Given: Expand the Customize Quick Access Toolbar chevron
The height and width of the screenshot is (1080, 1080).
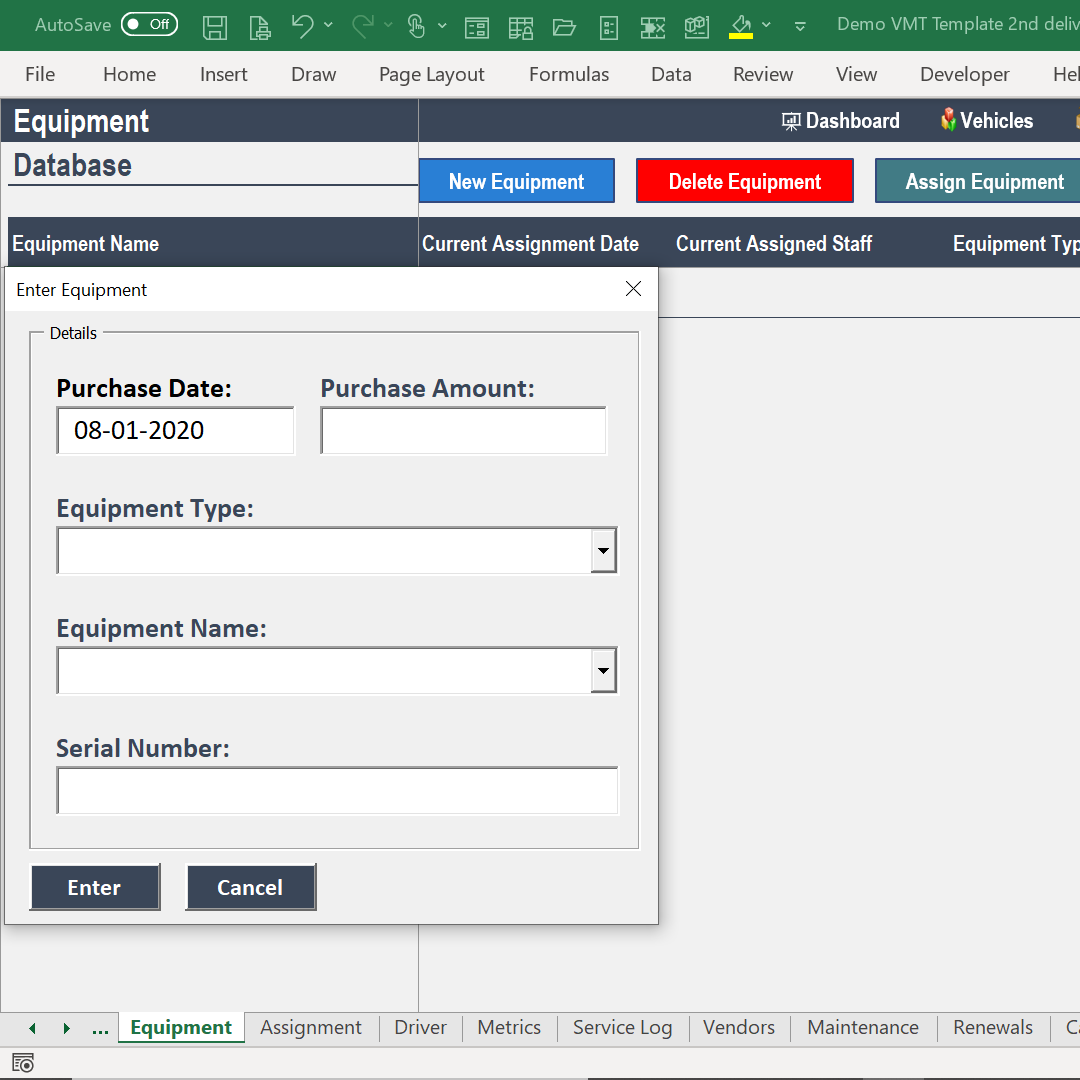Looking at the screenshot, I should (x=800, y=27).
